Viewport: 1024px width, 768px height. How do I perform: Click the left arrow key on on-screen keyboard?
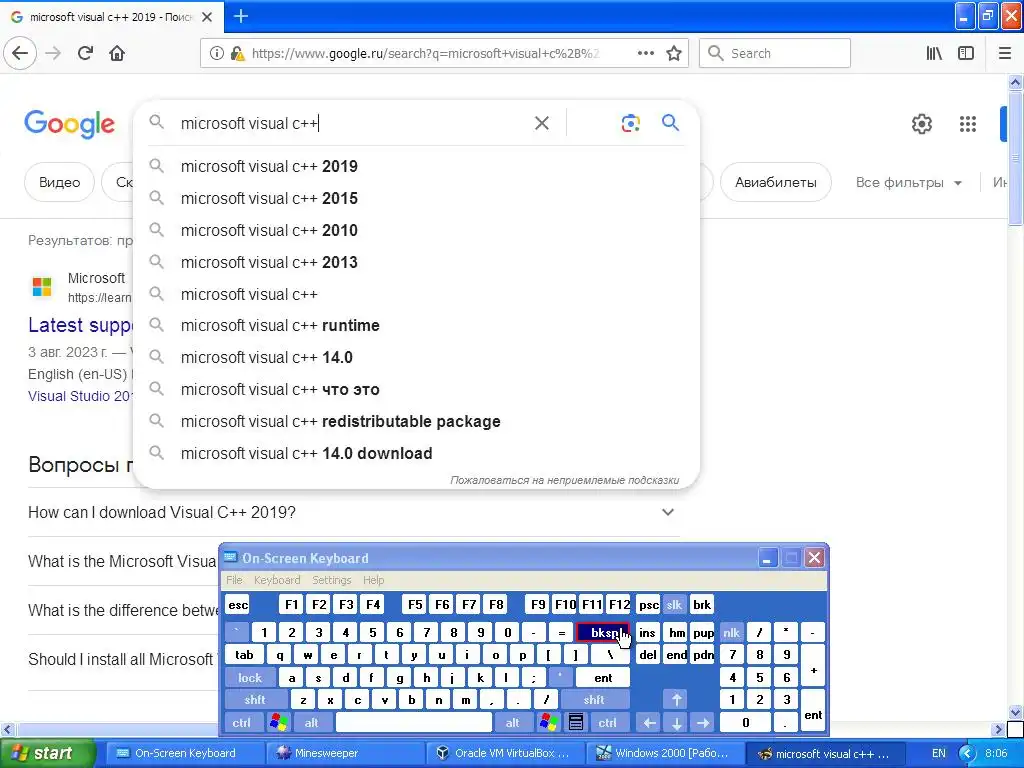coord(649,722)
